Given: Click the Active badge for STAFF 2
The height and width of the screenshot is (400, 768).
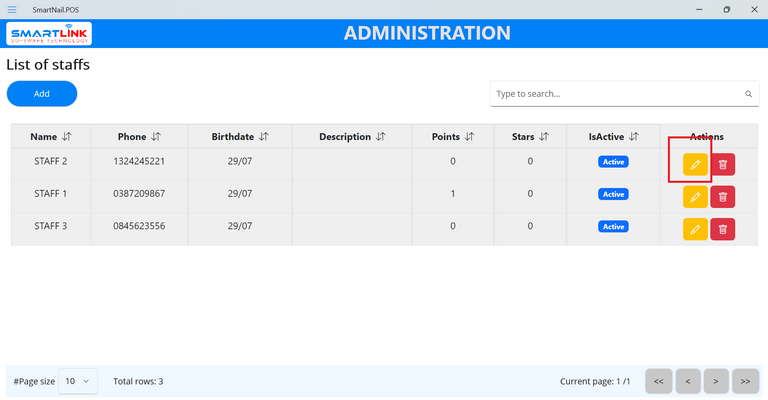Looking at the screenshot, I should click(613, 162).
